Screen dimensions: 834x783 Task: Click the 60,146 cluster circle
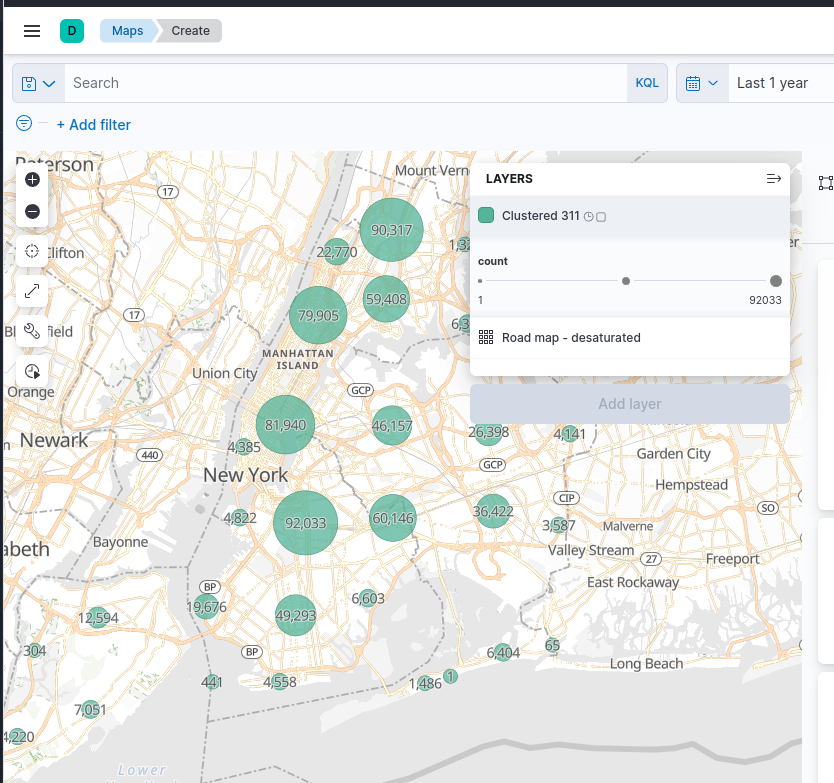pos(393,518)
